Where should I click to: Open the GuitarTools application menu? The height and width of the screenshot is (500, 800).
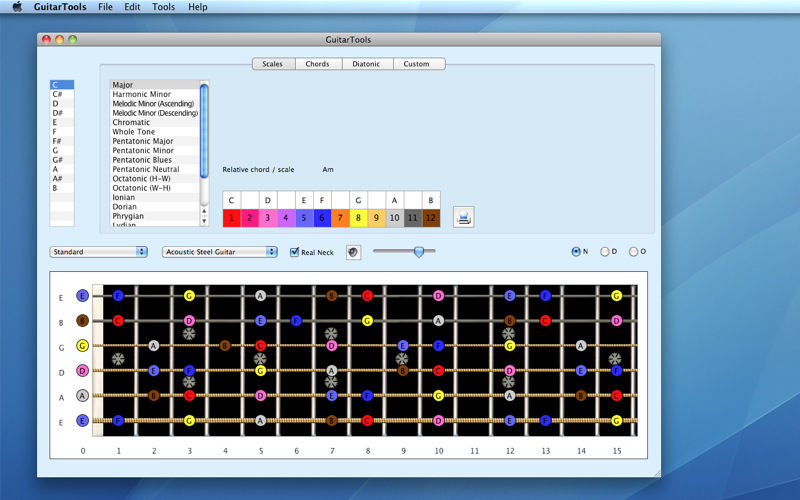click(x=60, y=7)
